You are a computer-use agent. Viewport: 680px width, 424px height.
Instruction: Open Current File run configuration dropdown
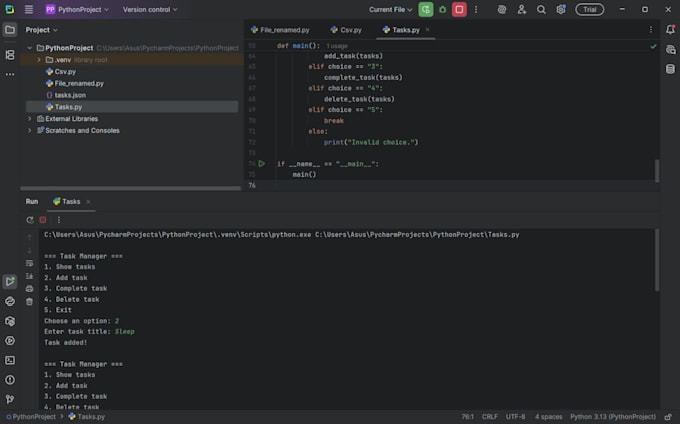[390, 10]
